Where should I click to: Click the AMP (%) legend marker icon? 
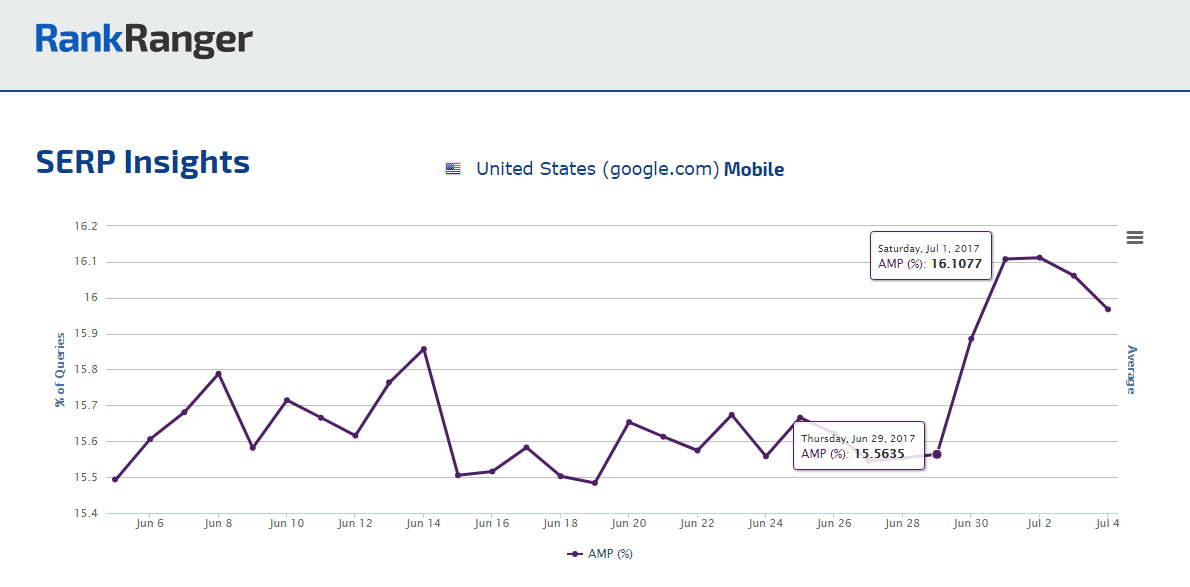pyautogui.click(x=575, y=553)
